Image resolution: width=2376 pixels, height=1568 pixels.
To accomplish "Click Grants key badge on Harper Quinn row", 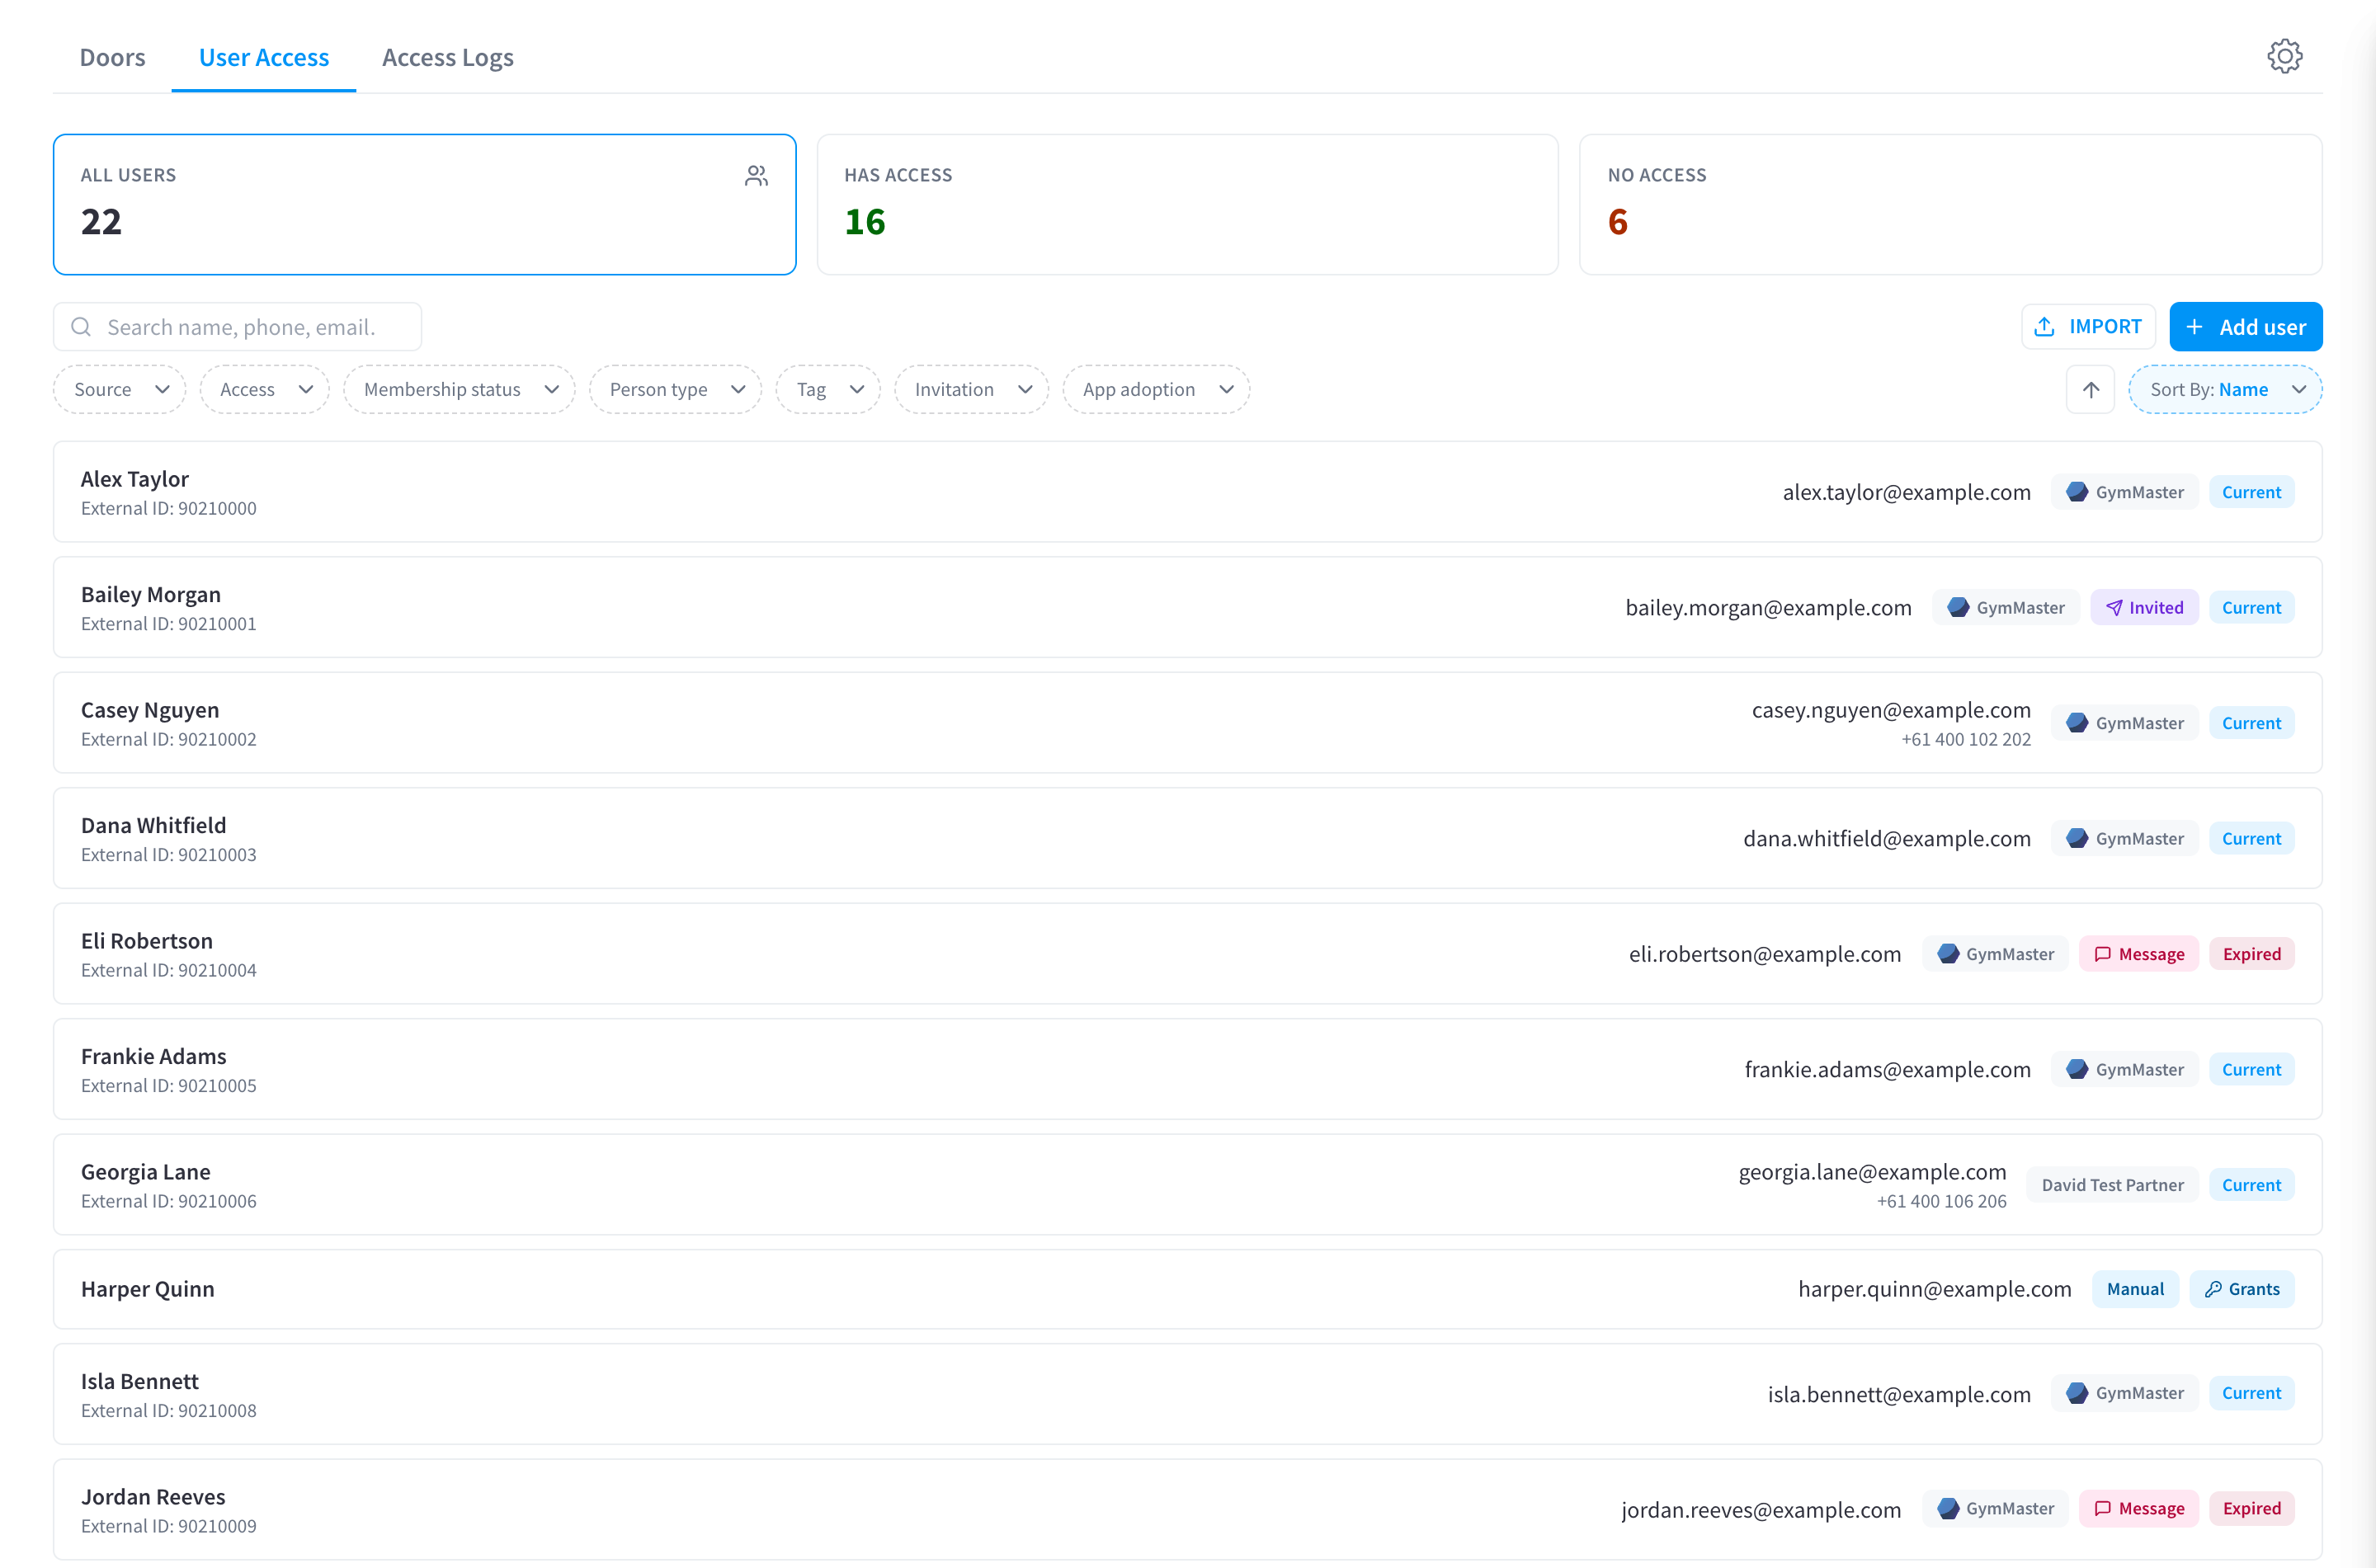I will [x=2241, y=1289].
